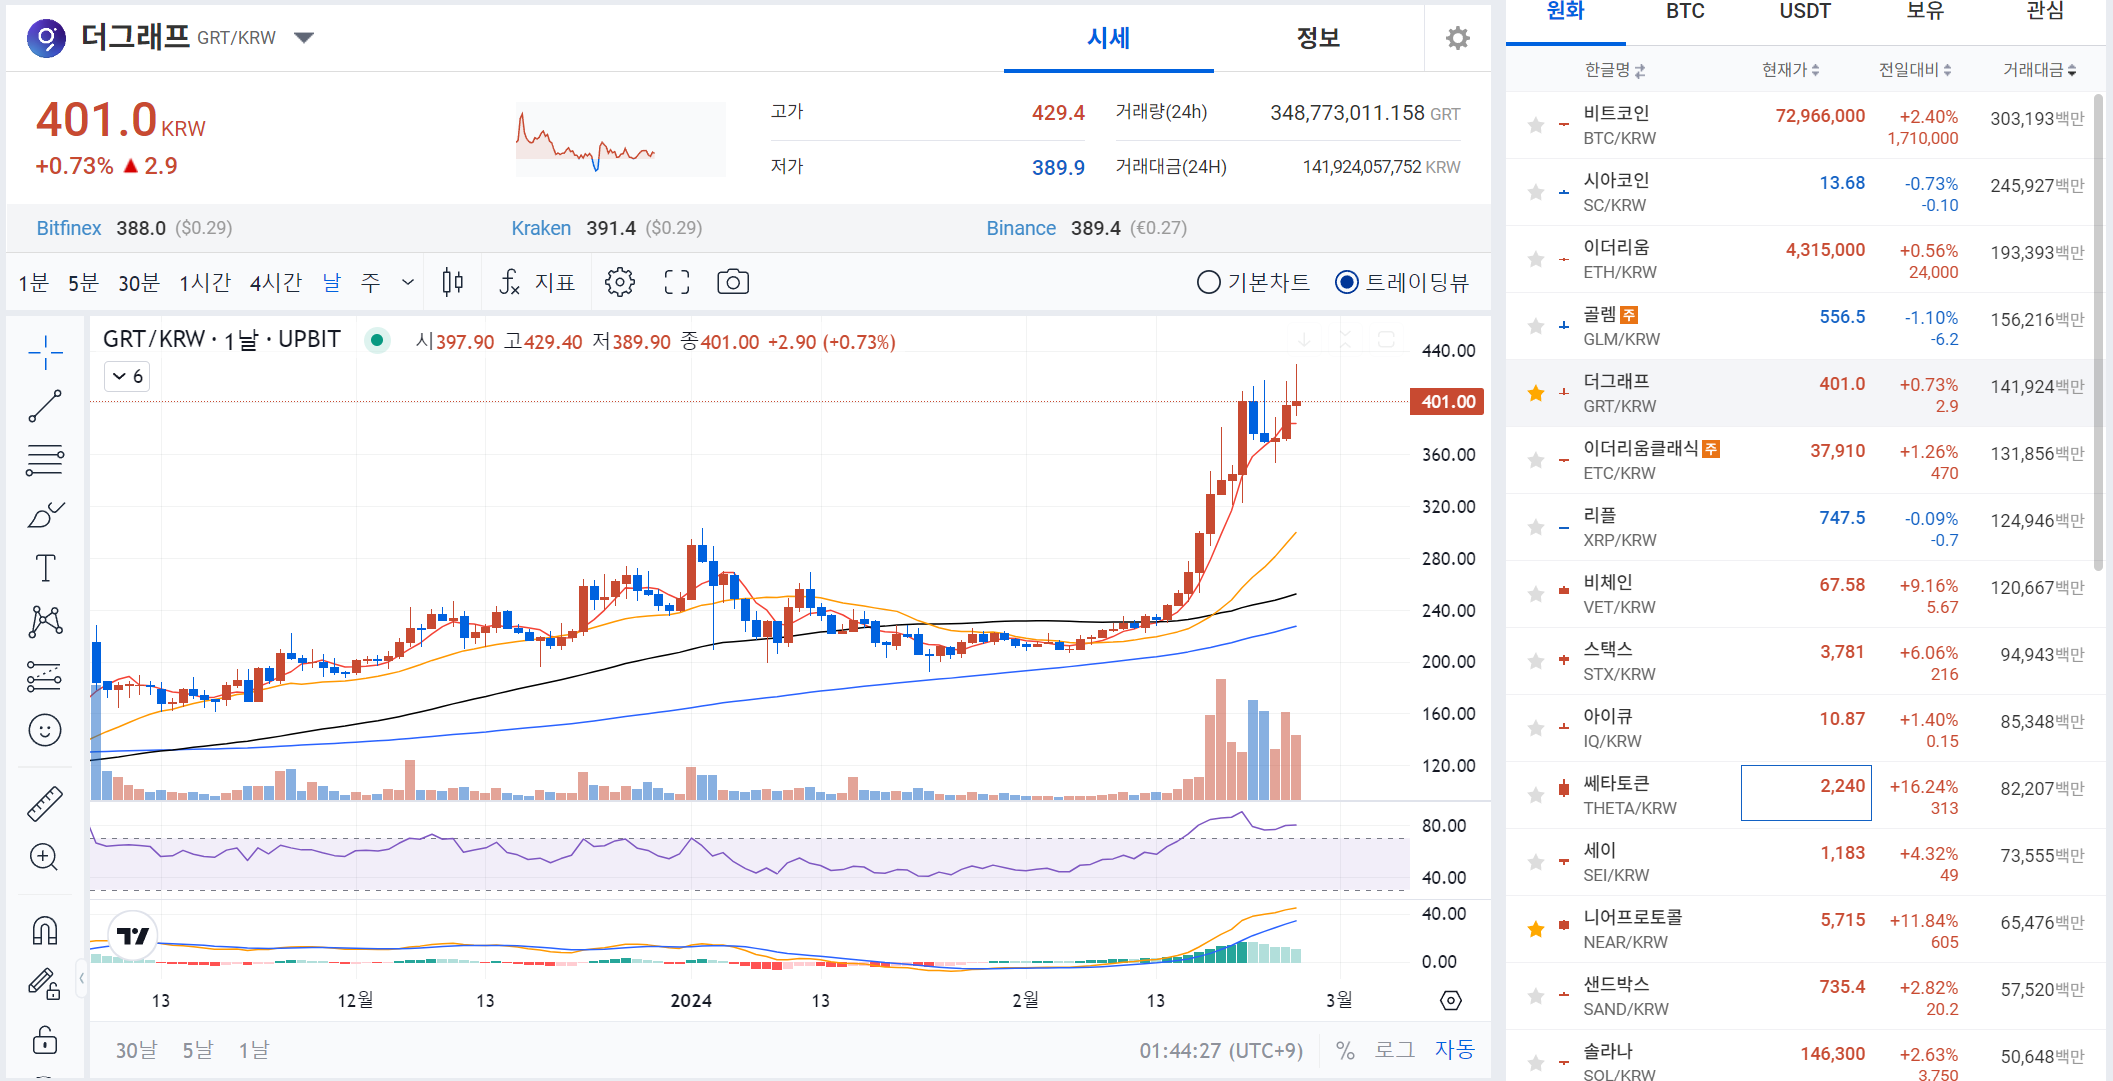
Task: Open the GRT/KRW market selector dropdown
Action: [x=304, y=38]
